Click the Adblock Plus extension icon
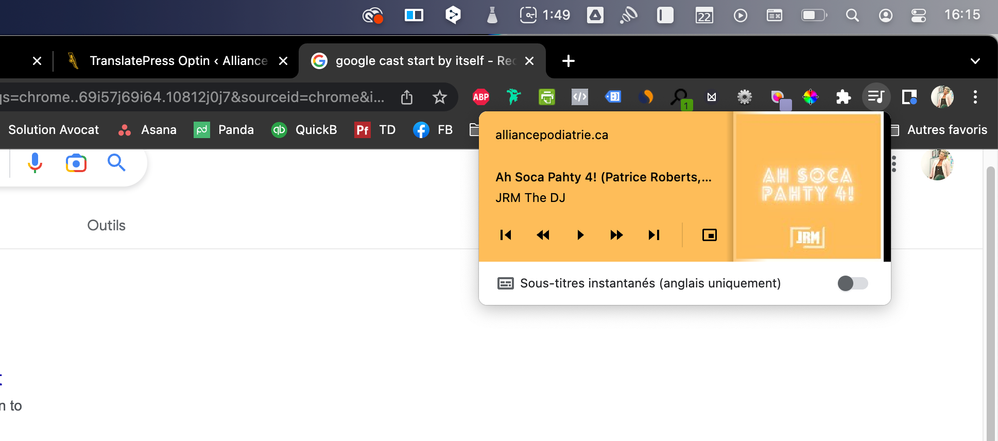The image size is (998, 441). pyautogui.click(x=481, y=97)
